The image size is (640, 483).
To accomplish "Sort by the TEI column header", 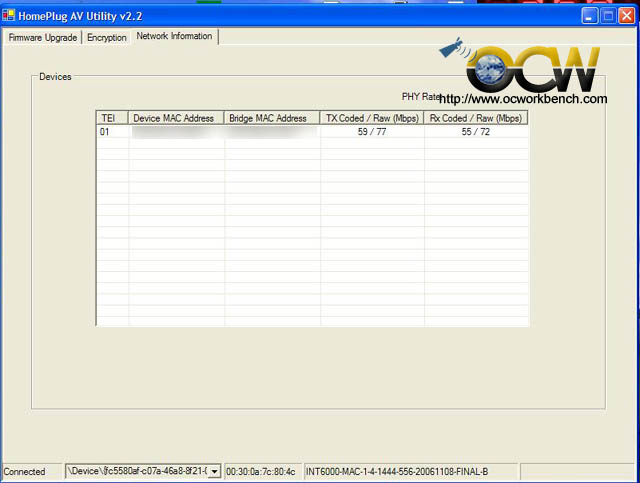I will [x=112, y=118].
